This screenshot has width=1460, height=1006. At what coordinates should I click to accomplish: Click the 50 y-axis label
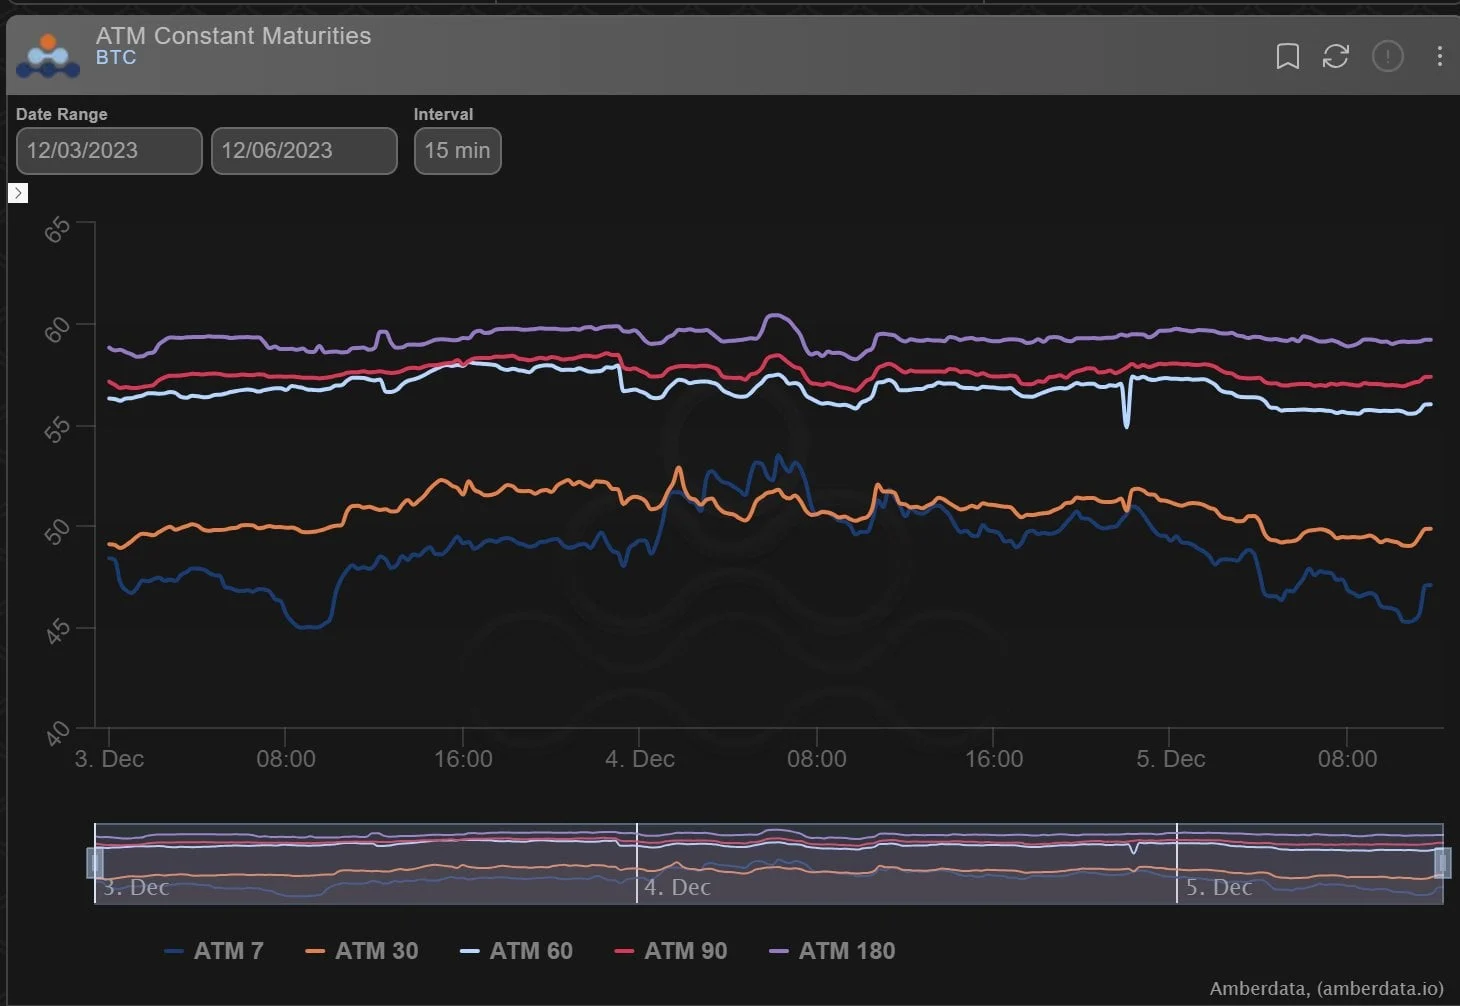tap(57, 530)
